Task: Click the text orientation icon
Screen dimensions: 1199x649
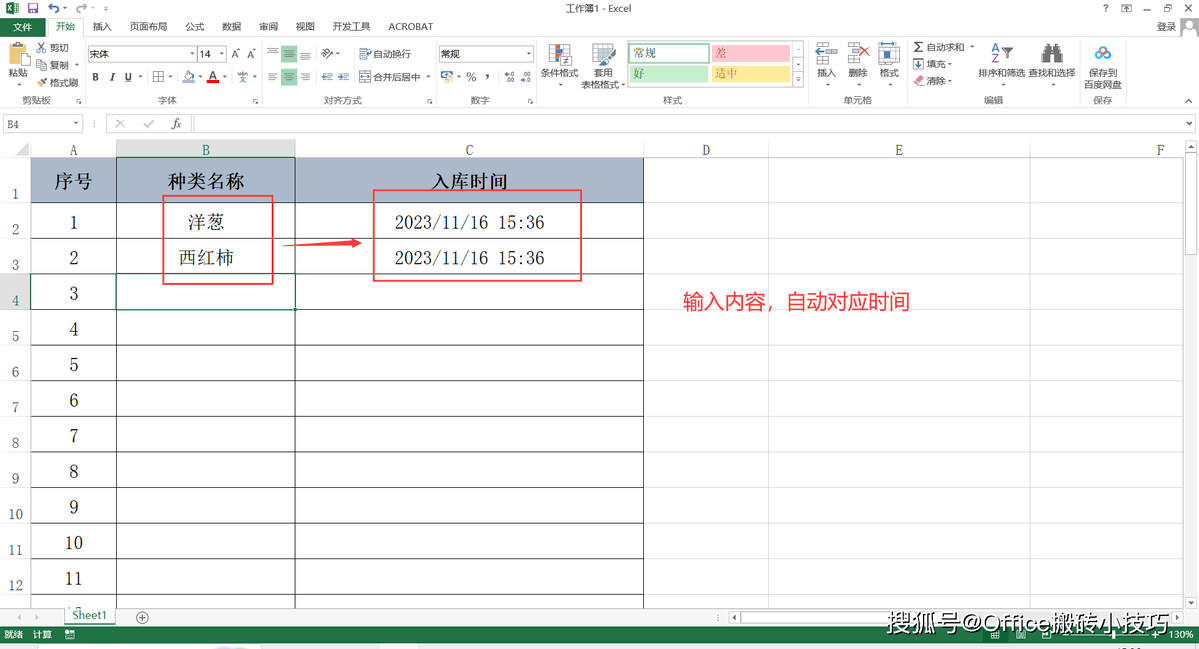Action: [x=327, y=54]
